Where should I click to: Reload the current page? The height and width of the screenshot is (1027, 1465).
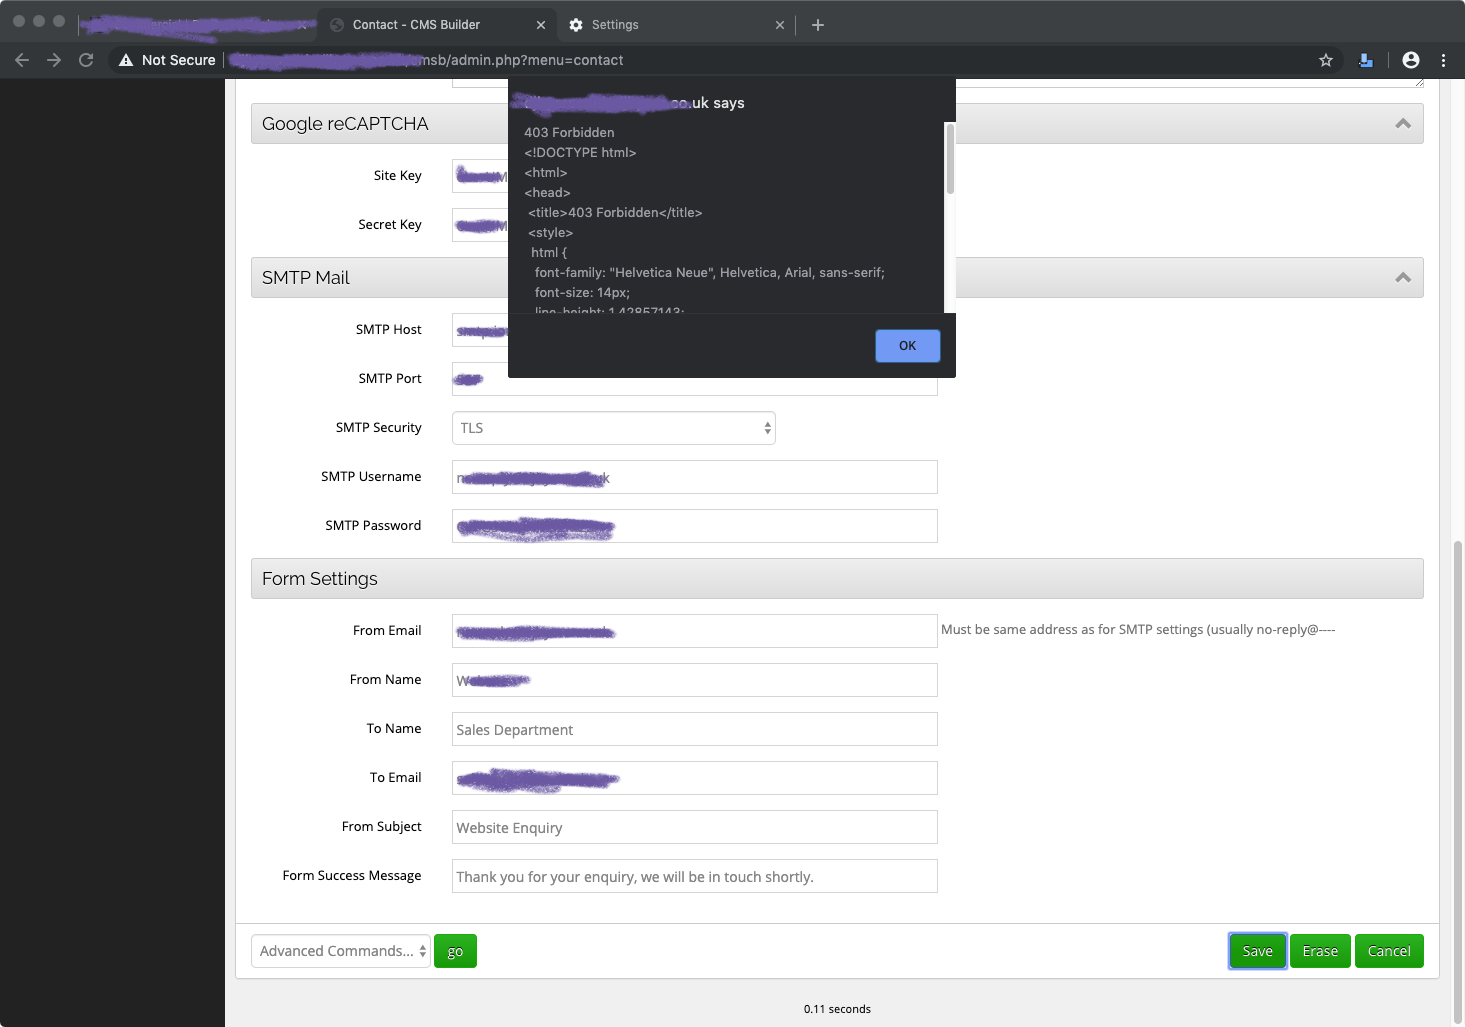click(x=86, y=60)
